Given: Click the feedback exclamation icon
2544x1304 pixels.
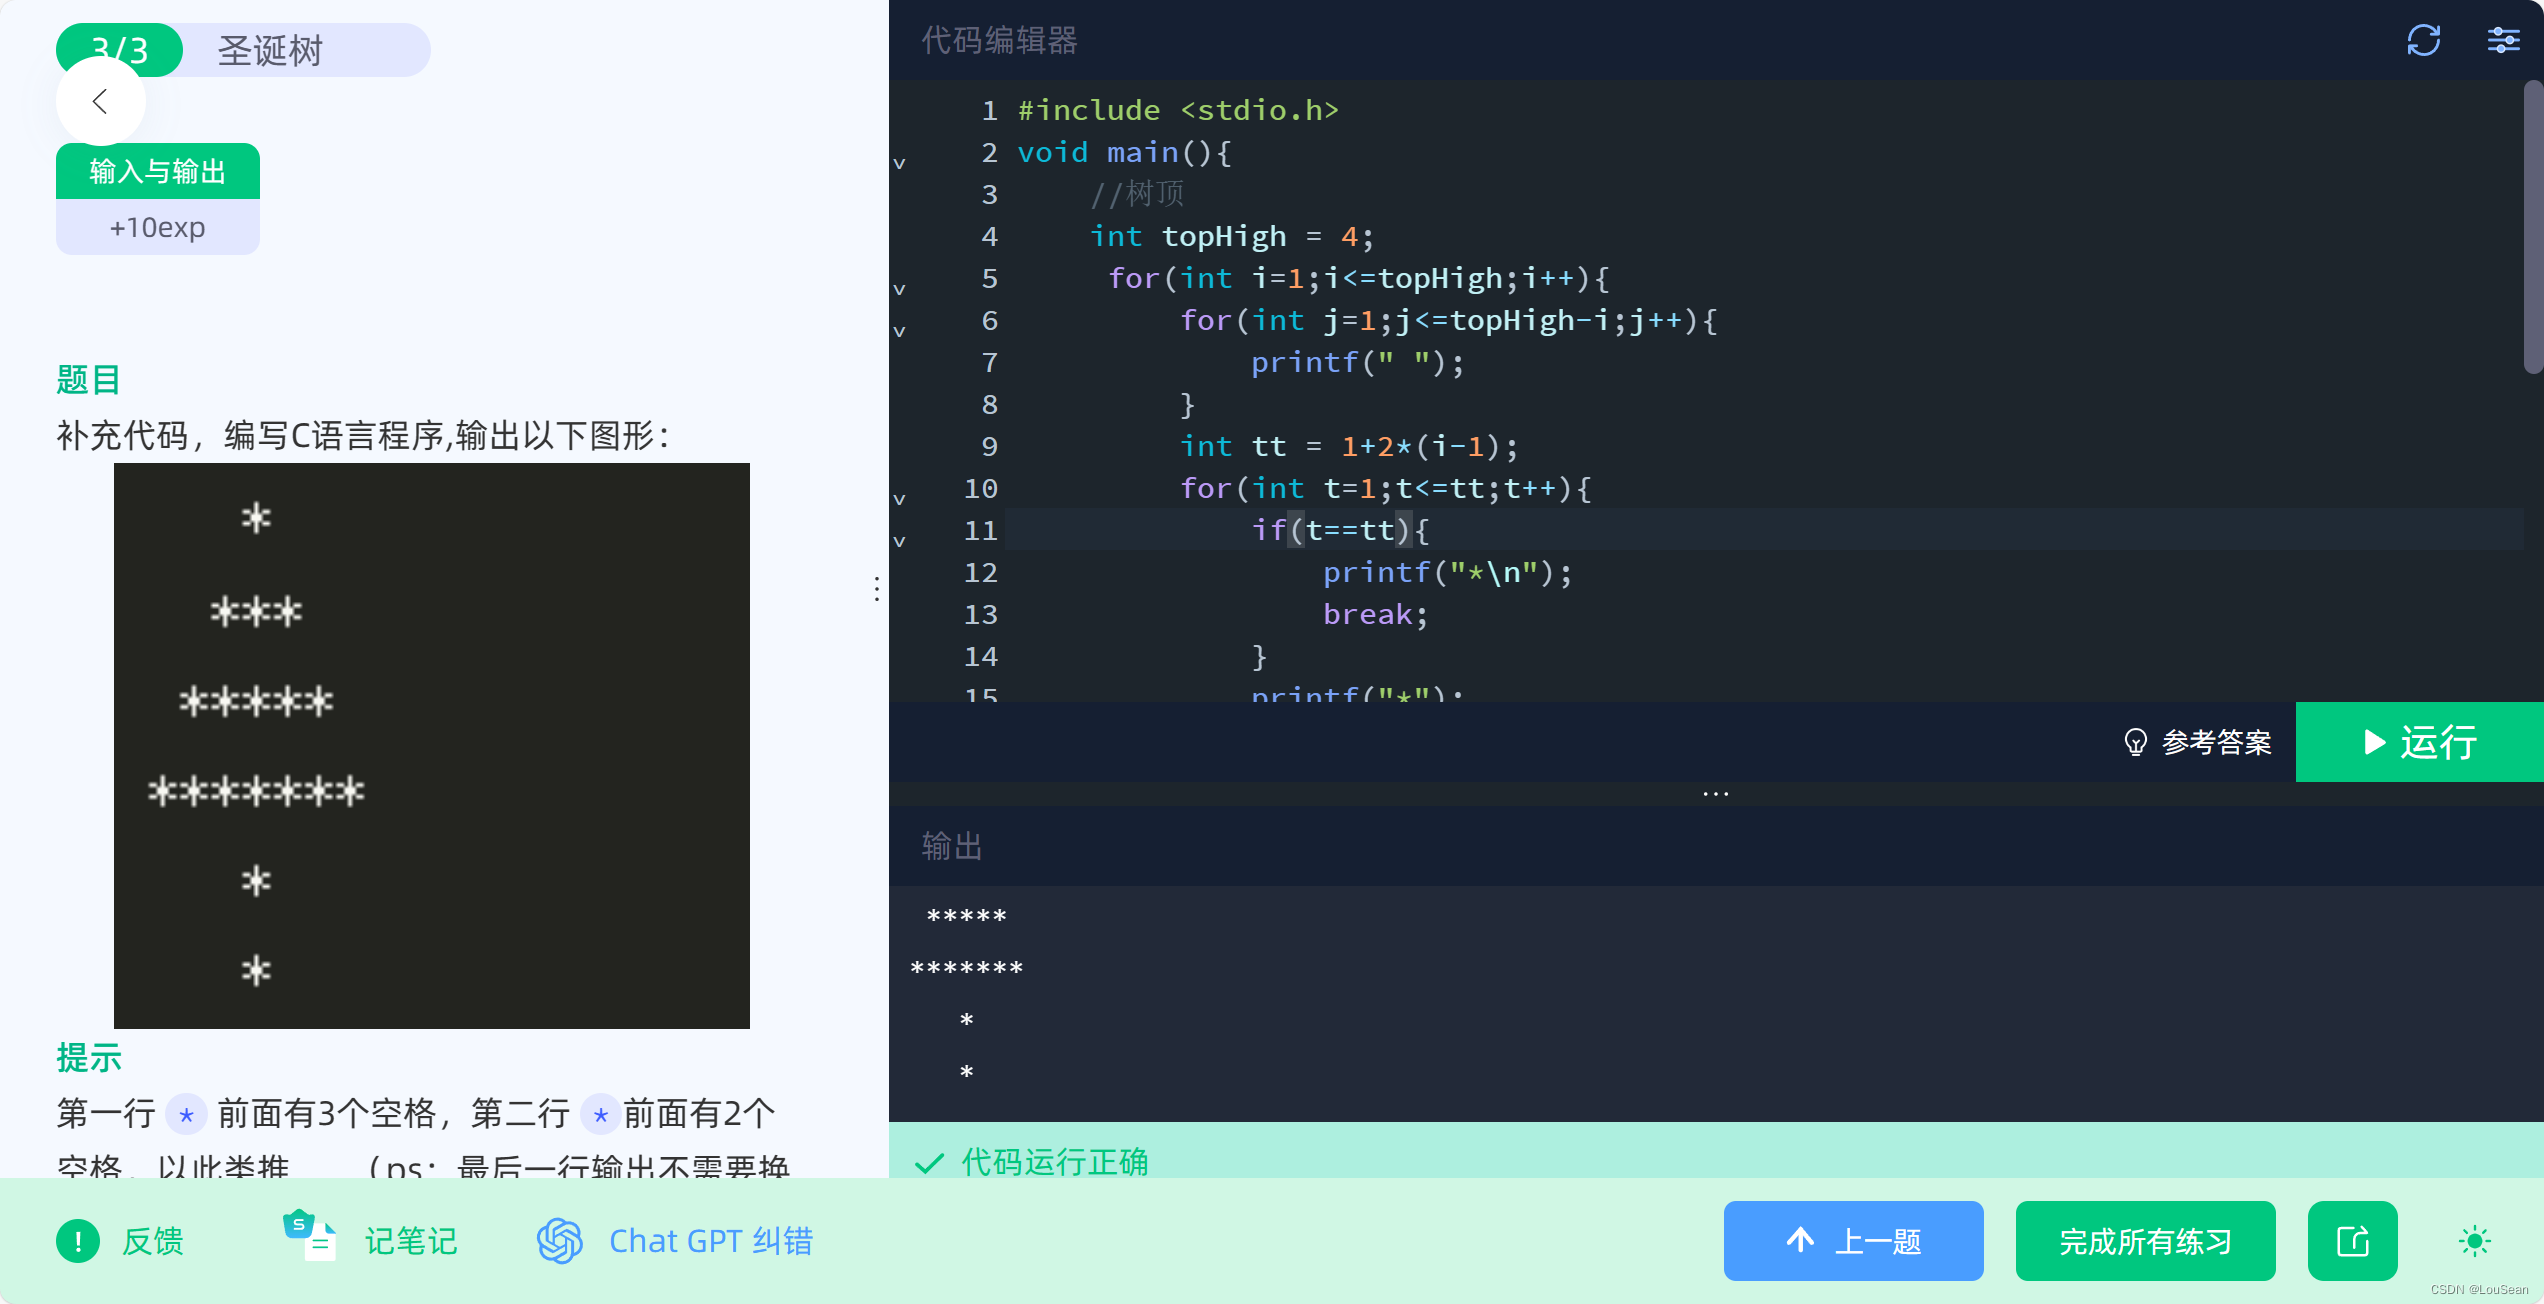Looking at the screenshot, I should tap(78, 1241).
